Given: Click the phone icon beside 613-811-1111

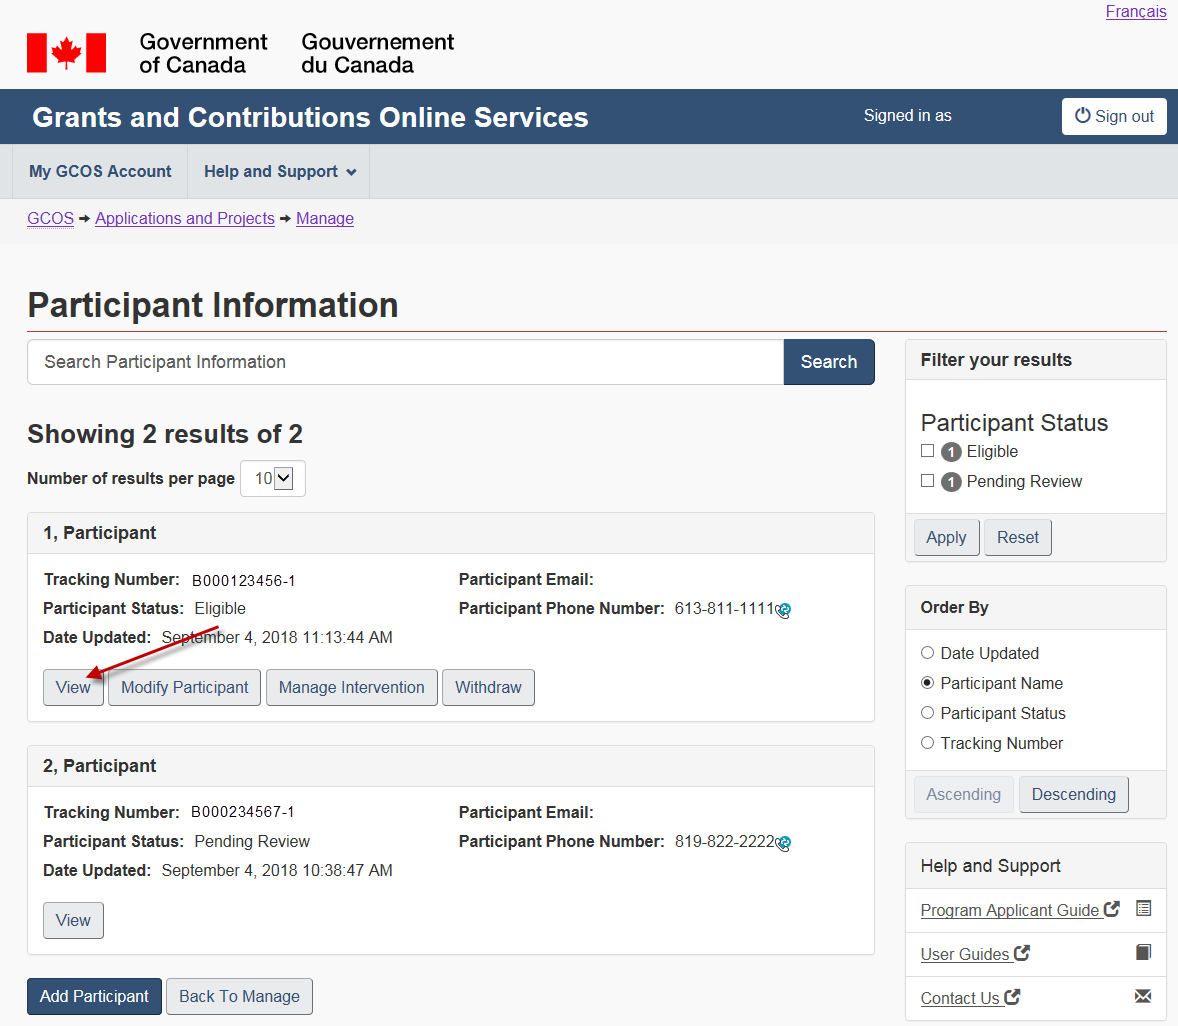Looking at the screenshot, I should pyautogui.click(x=783, y=610).
